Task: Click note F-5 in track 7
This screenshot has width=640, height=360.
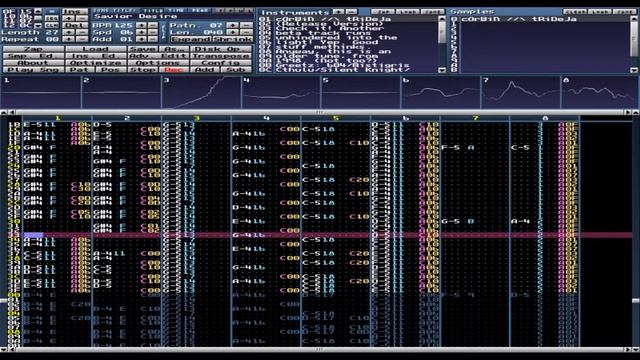Action: 451,147
